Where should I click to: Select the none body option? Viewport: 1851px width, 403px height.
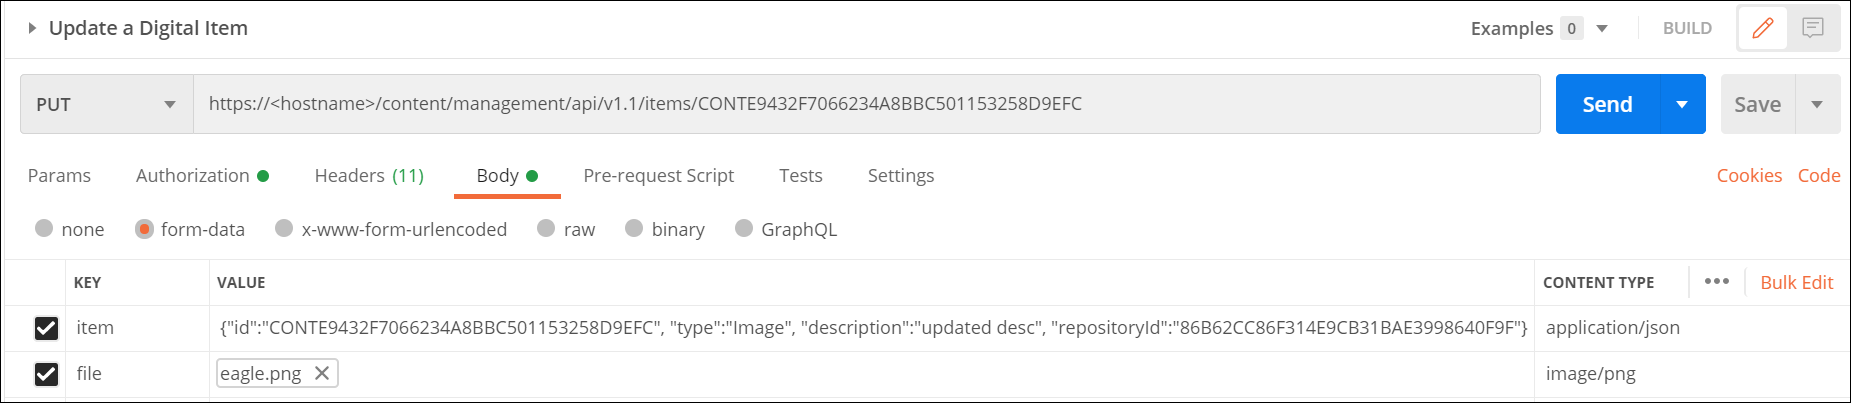(44, 229)
